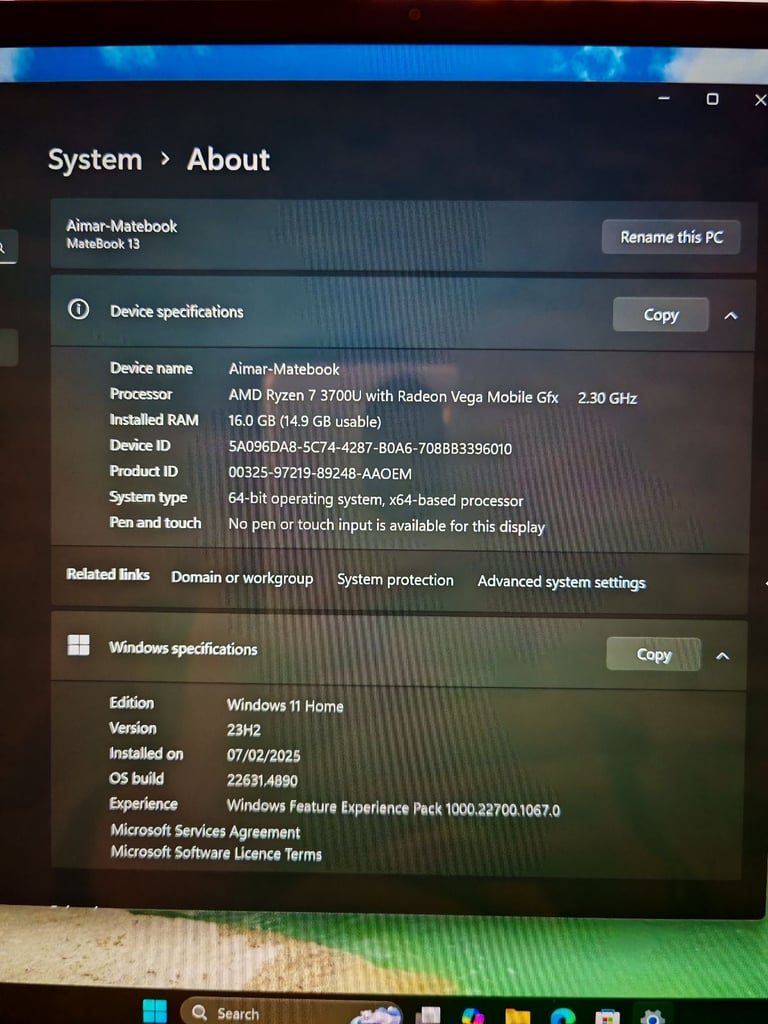The image size is (768, 1024).
Task: Open Task View on the taskbar
Action: (428, 1016)
